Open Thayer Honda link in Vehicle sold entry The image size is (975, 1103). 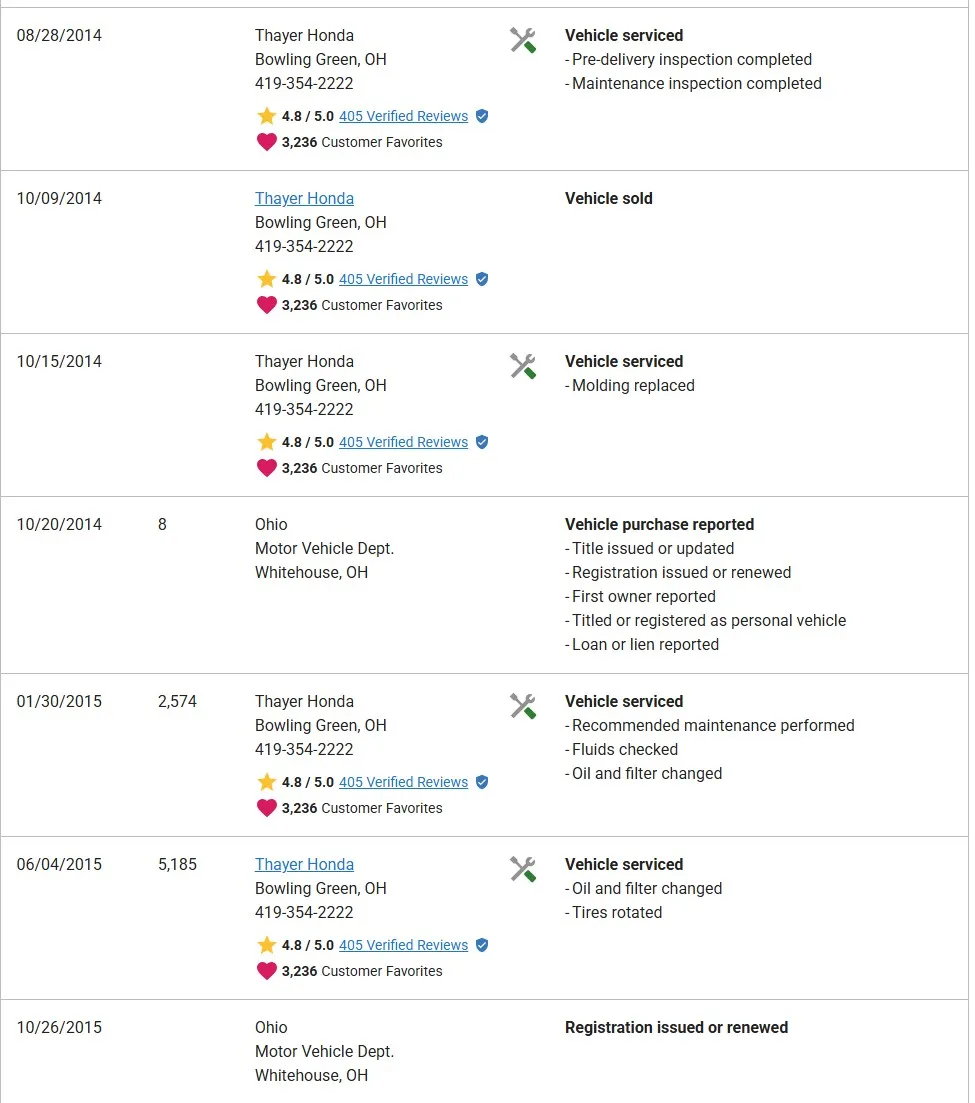[x=304, y=198]
